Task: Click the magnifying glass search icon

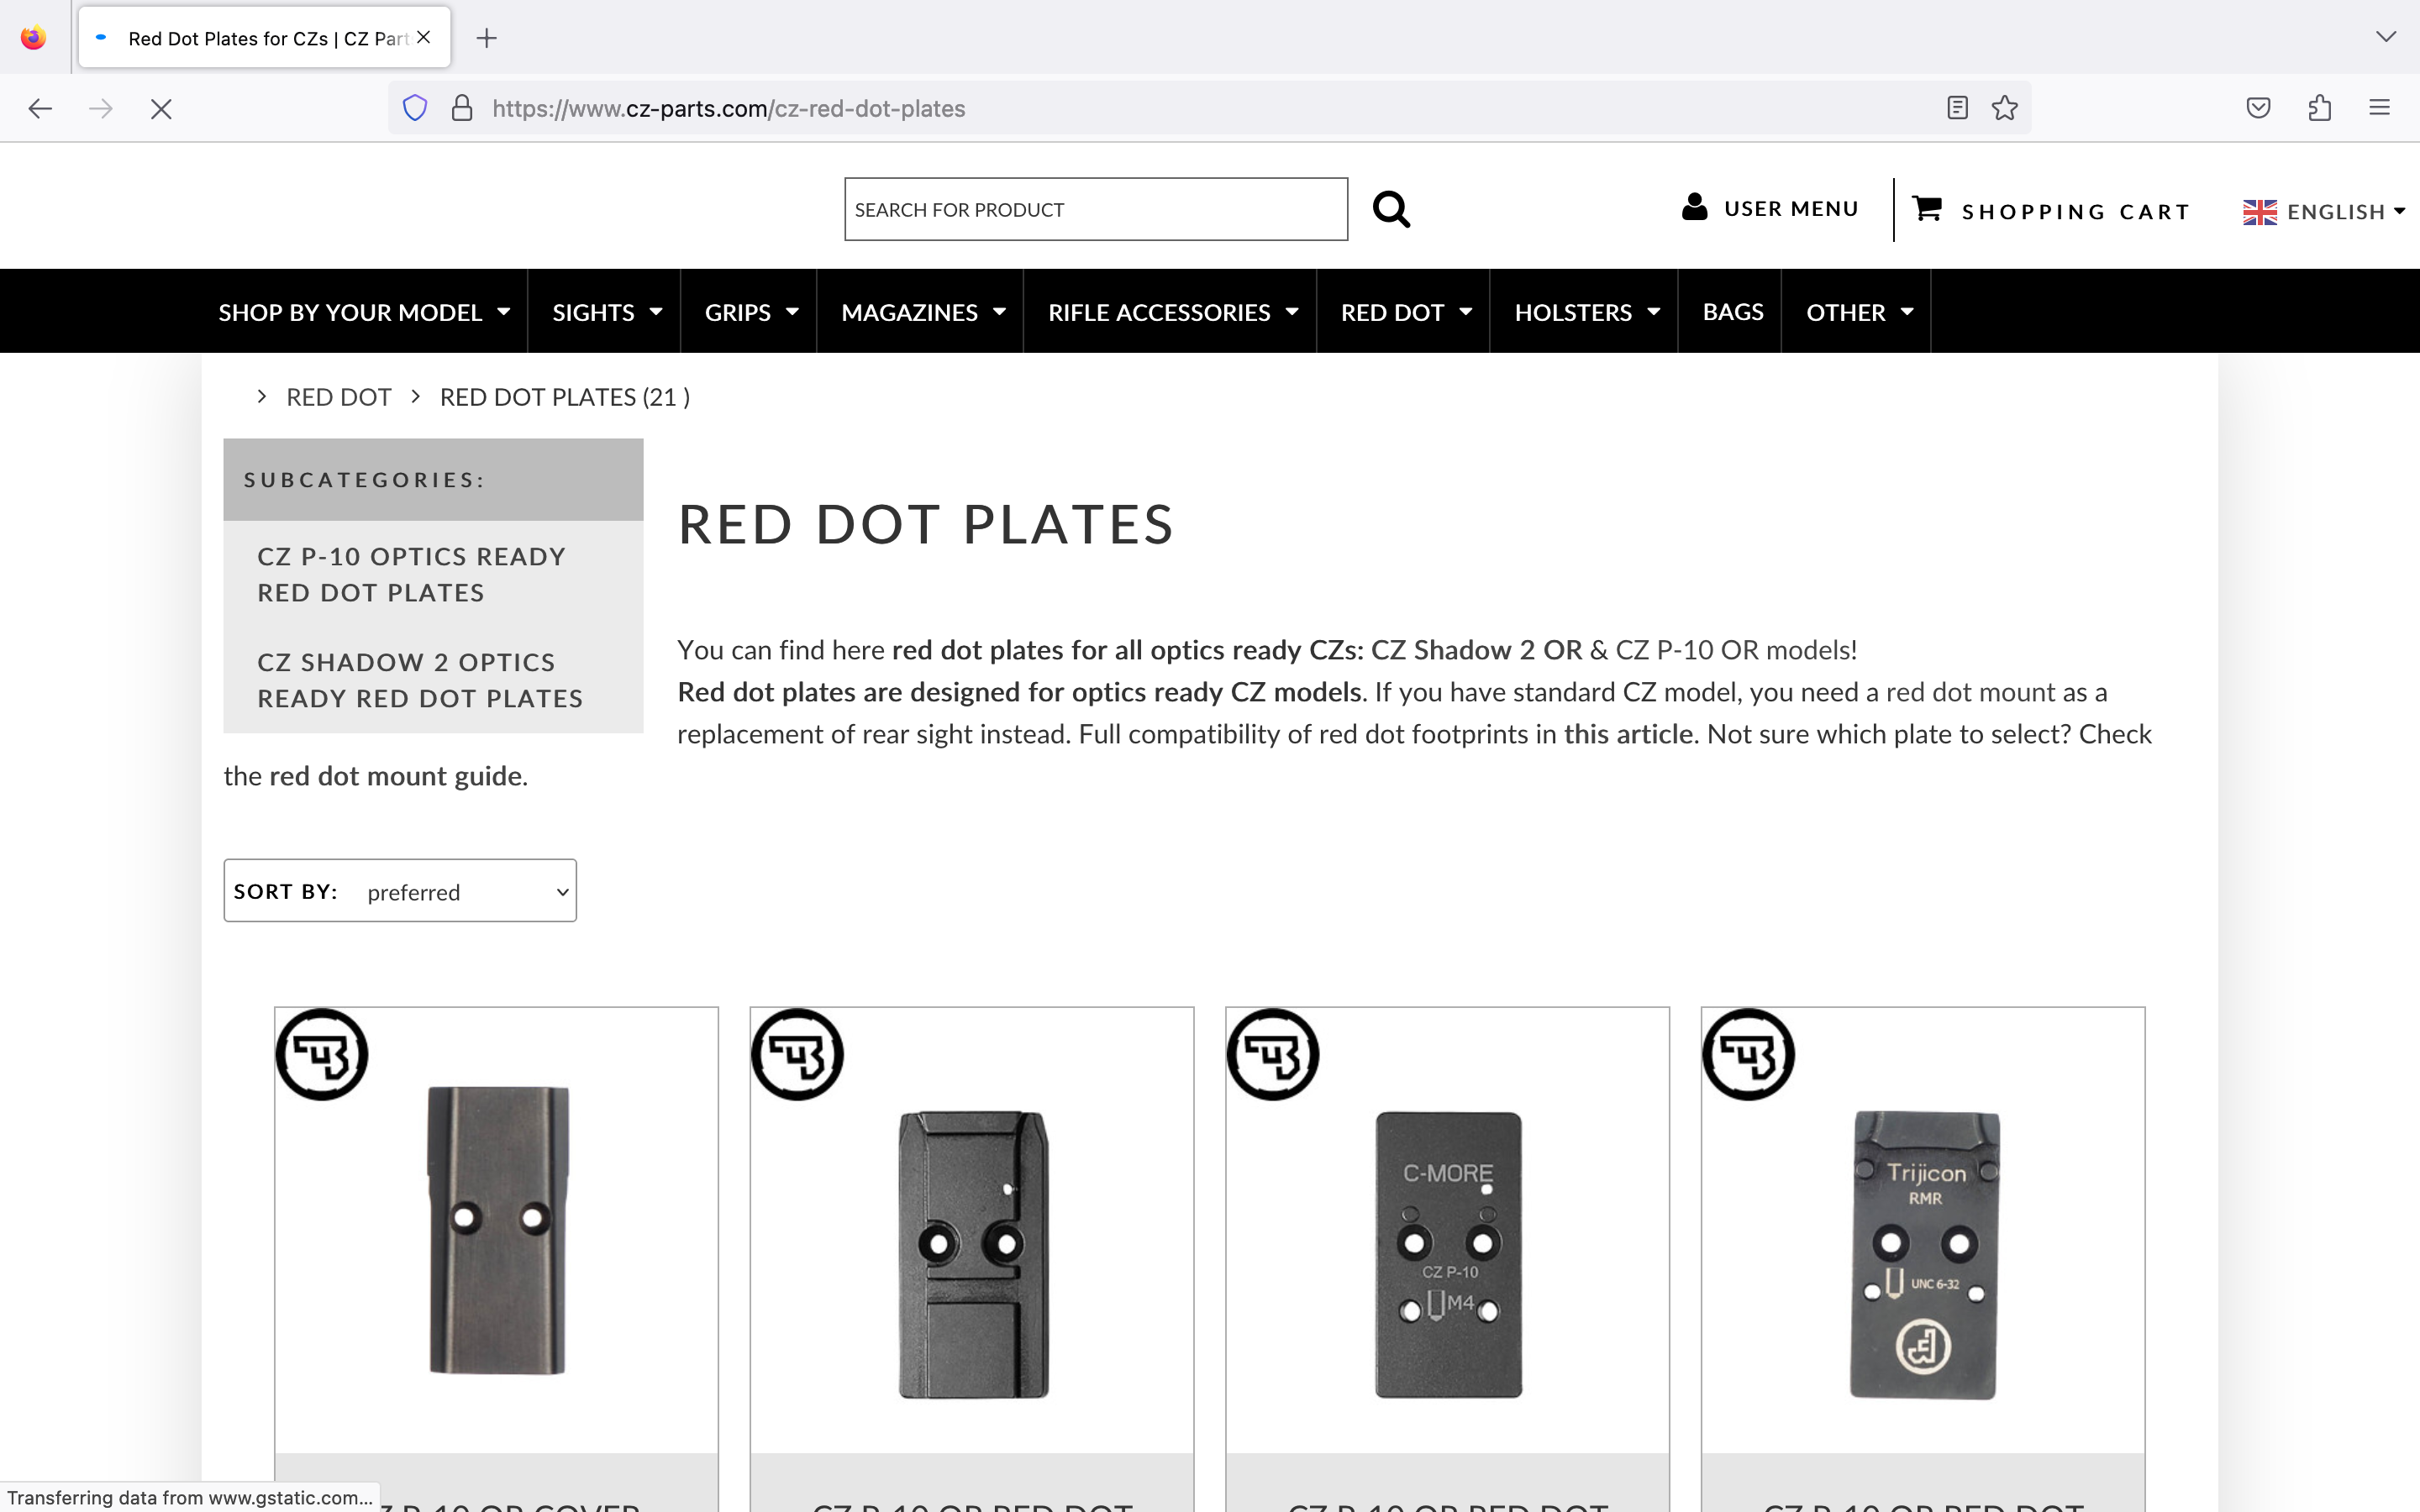Action: coord(1391,210)
